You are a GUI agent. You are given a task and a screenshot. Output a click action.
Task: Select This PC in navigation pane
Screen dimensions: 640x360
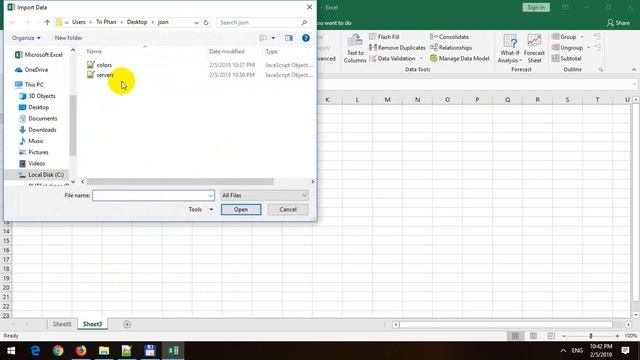click(29, 84)
